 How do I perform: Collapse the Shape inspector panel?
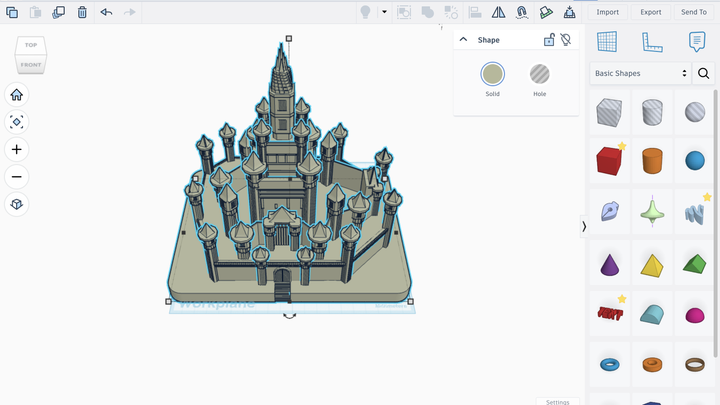point(463,40)
